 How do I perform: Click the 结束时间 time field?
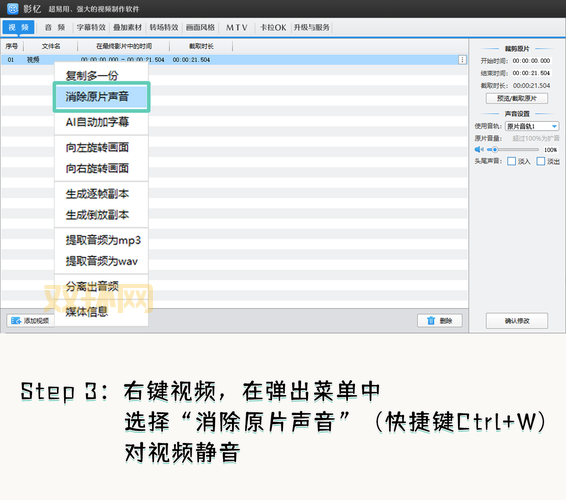point(531,73)
